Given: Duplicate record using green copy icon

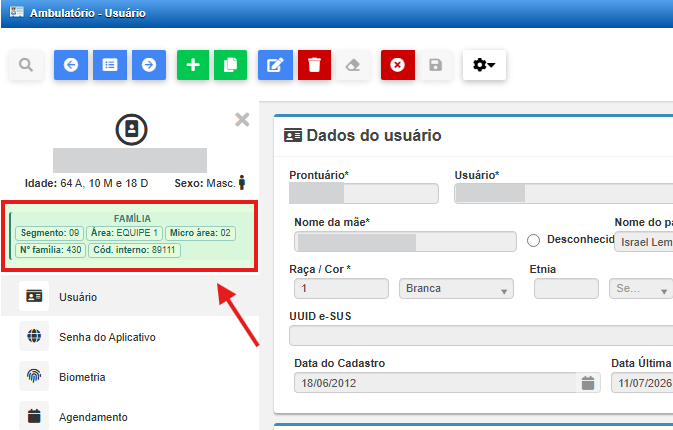Looking at the screenshot, I should [230, 65].
